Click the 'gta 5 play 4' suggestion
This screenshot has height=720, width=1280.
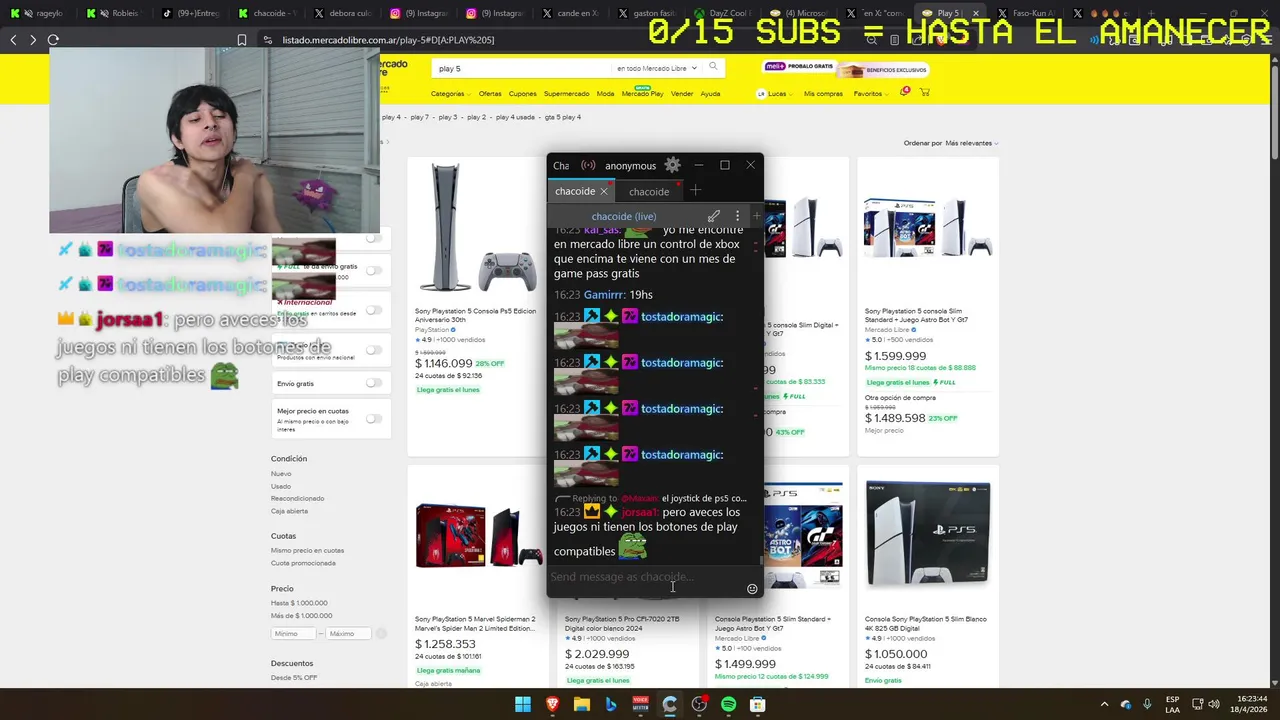pyautogui.click(x=563, y=117)
